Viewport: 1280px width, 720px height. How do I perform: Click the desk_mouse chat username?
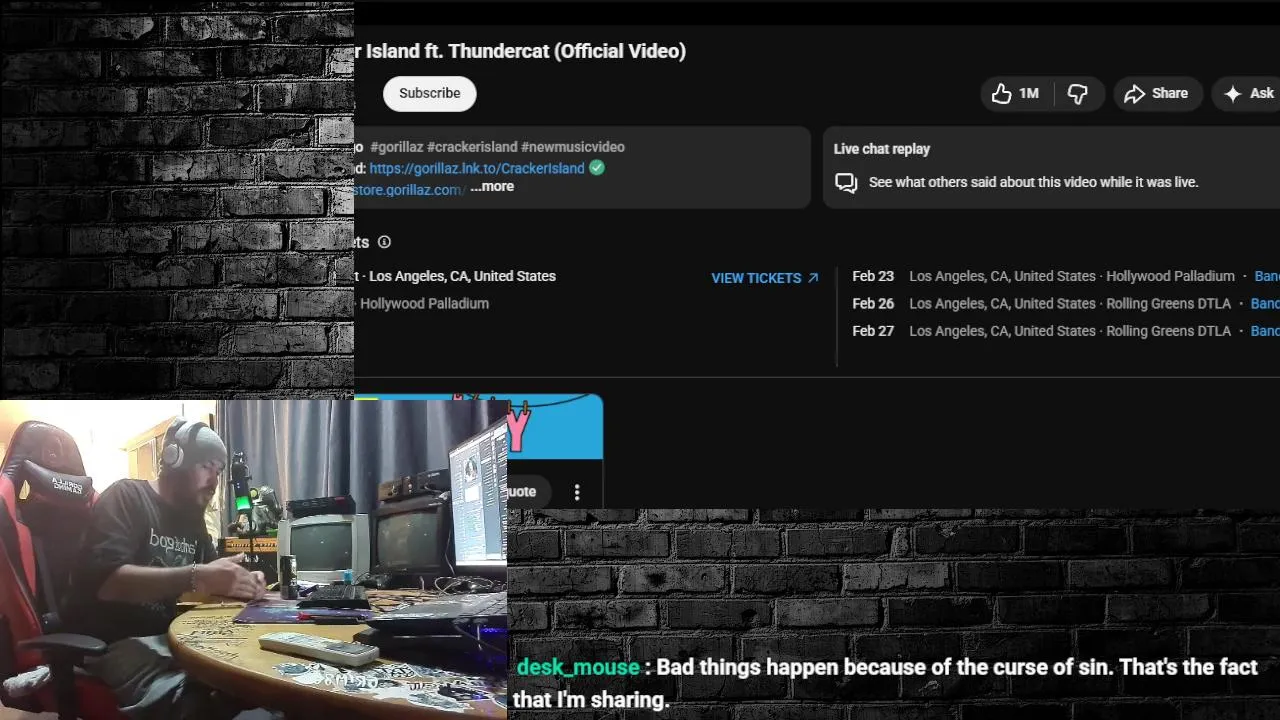(x=578, y=667)
